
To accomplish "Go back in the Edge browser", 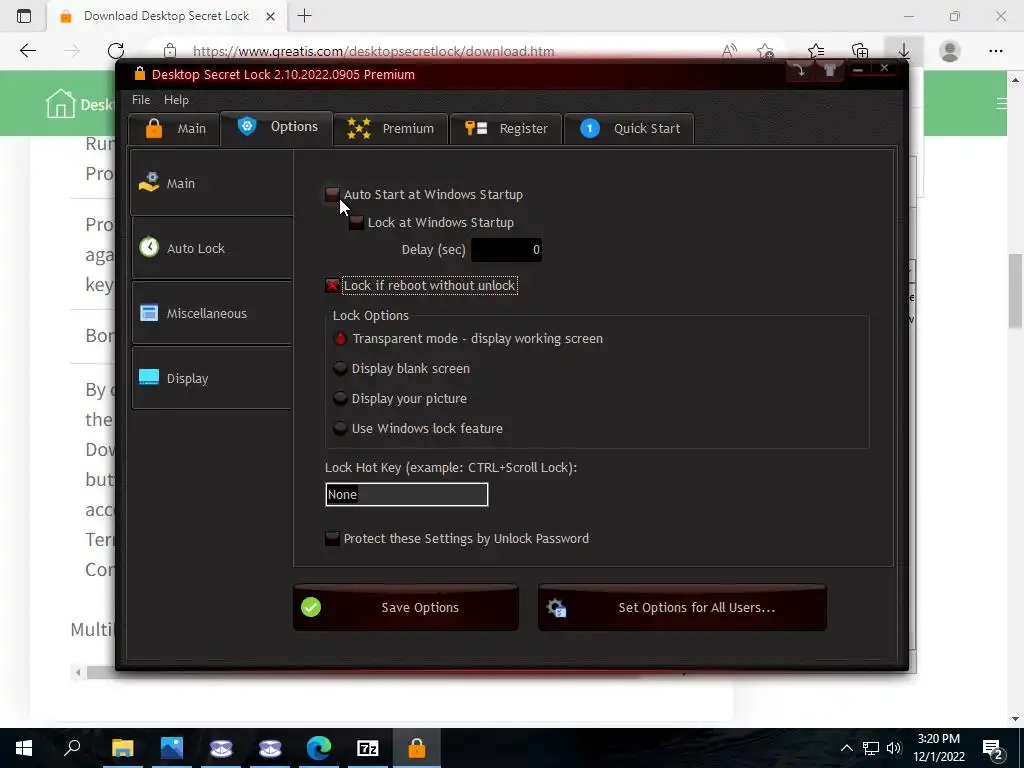I will (27, 51).
